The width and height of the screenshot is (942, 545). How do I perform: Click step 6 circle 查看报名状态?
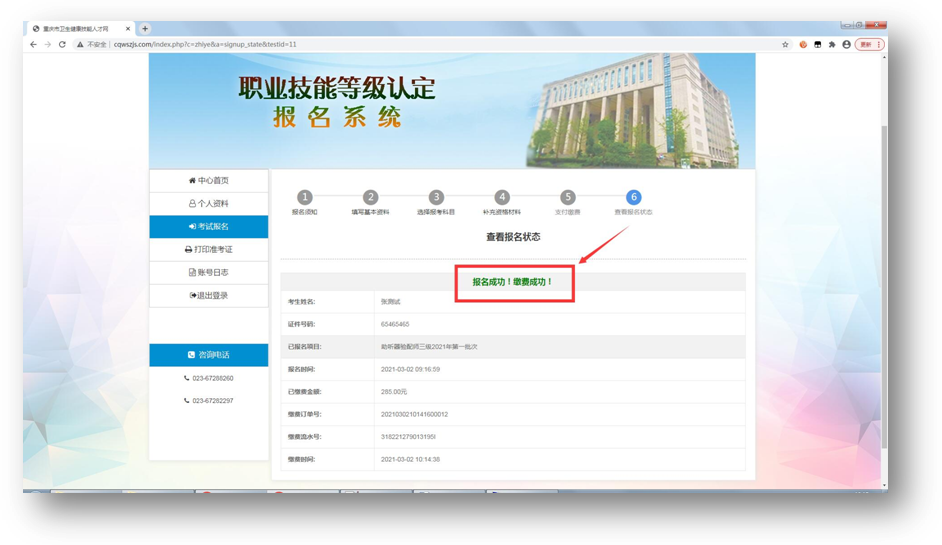pyautogui.click(x=633, y=198)
